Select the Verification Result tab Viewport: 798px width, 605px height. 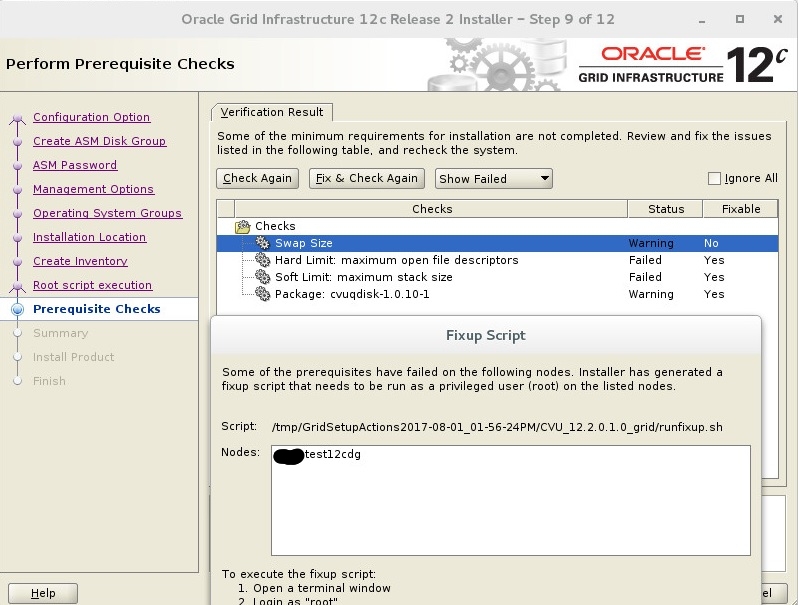[272, 112]
